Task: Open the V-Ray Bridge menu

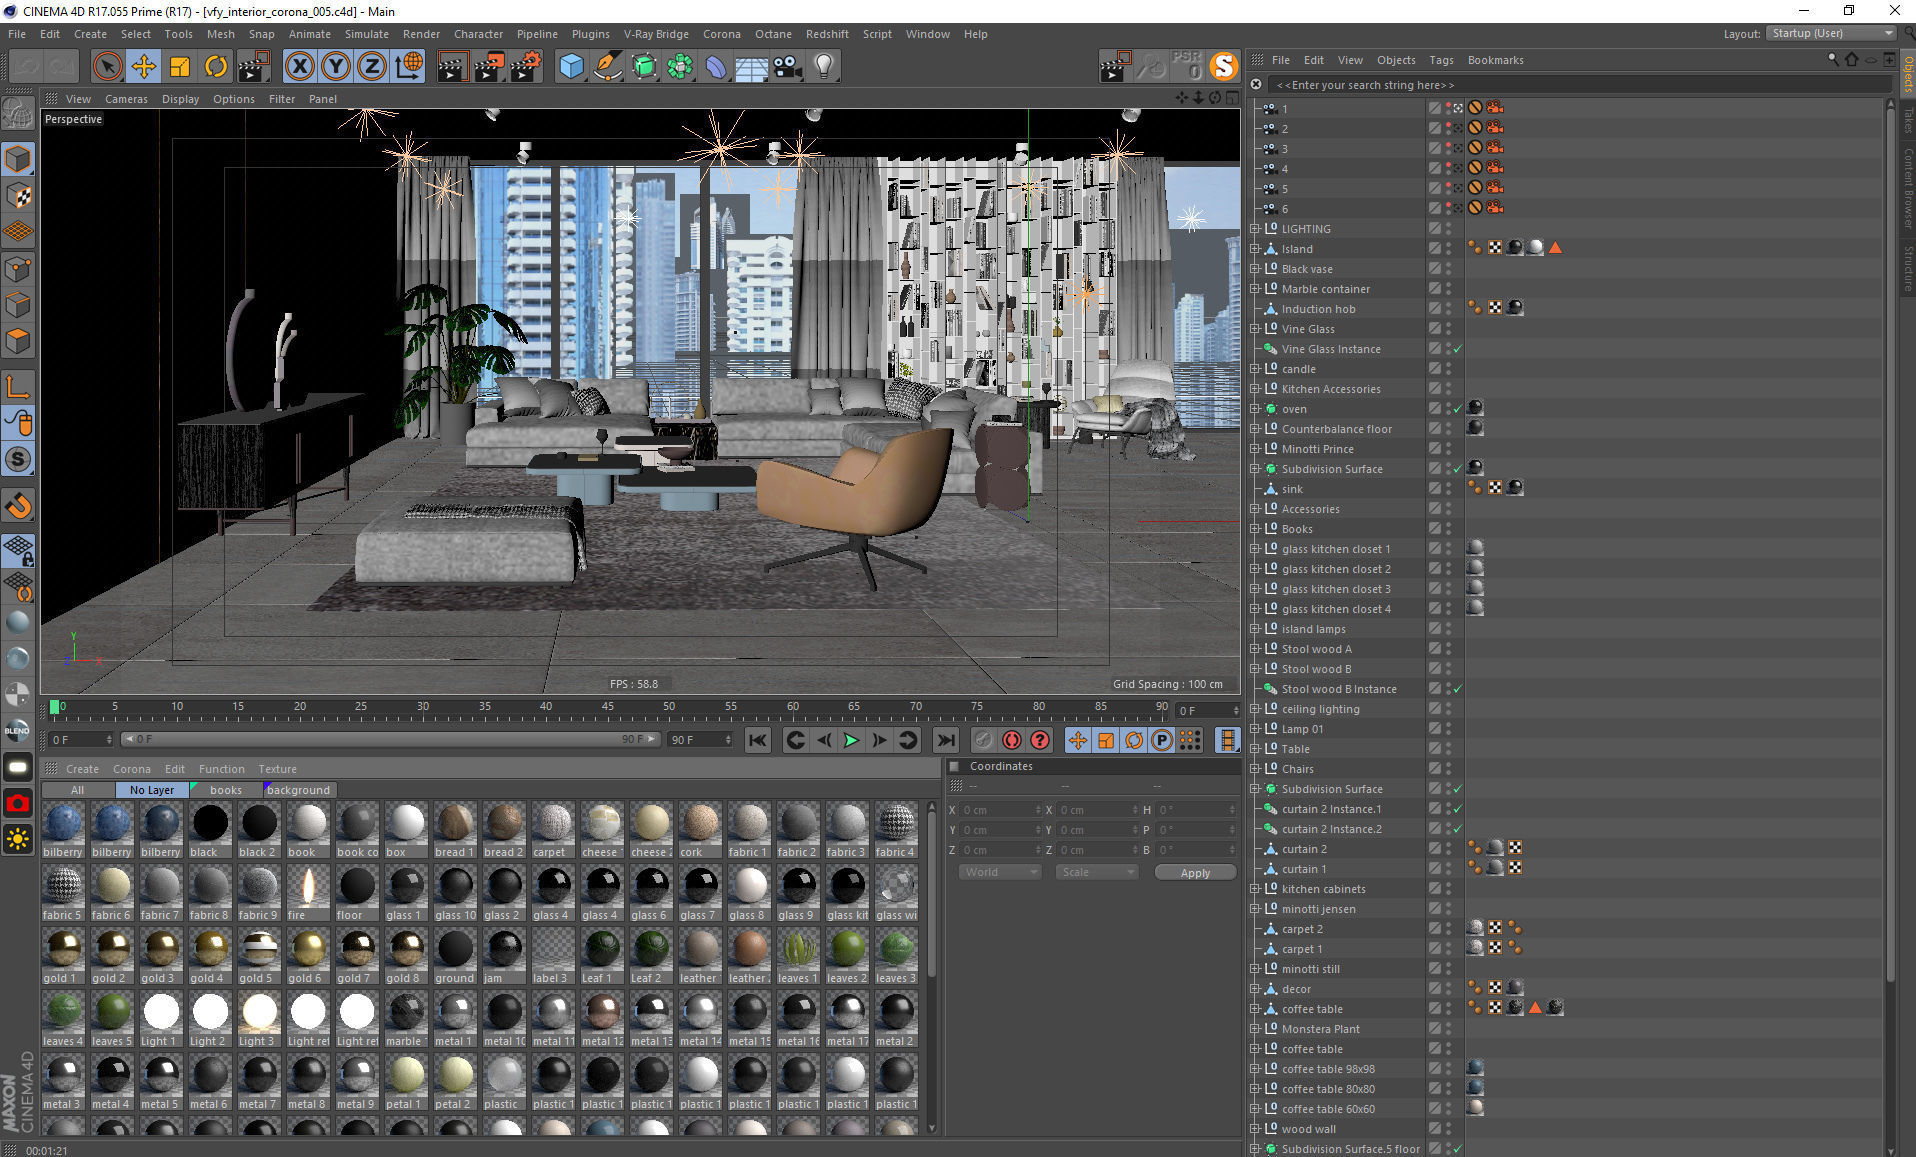Action: pos(656,34)
